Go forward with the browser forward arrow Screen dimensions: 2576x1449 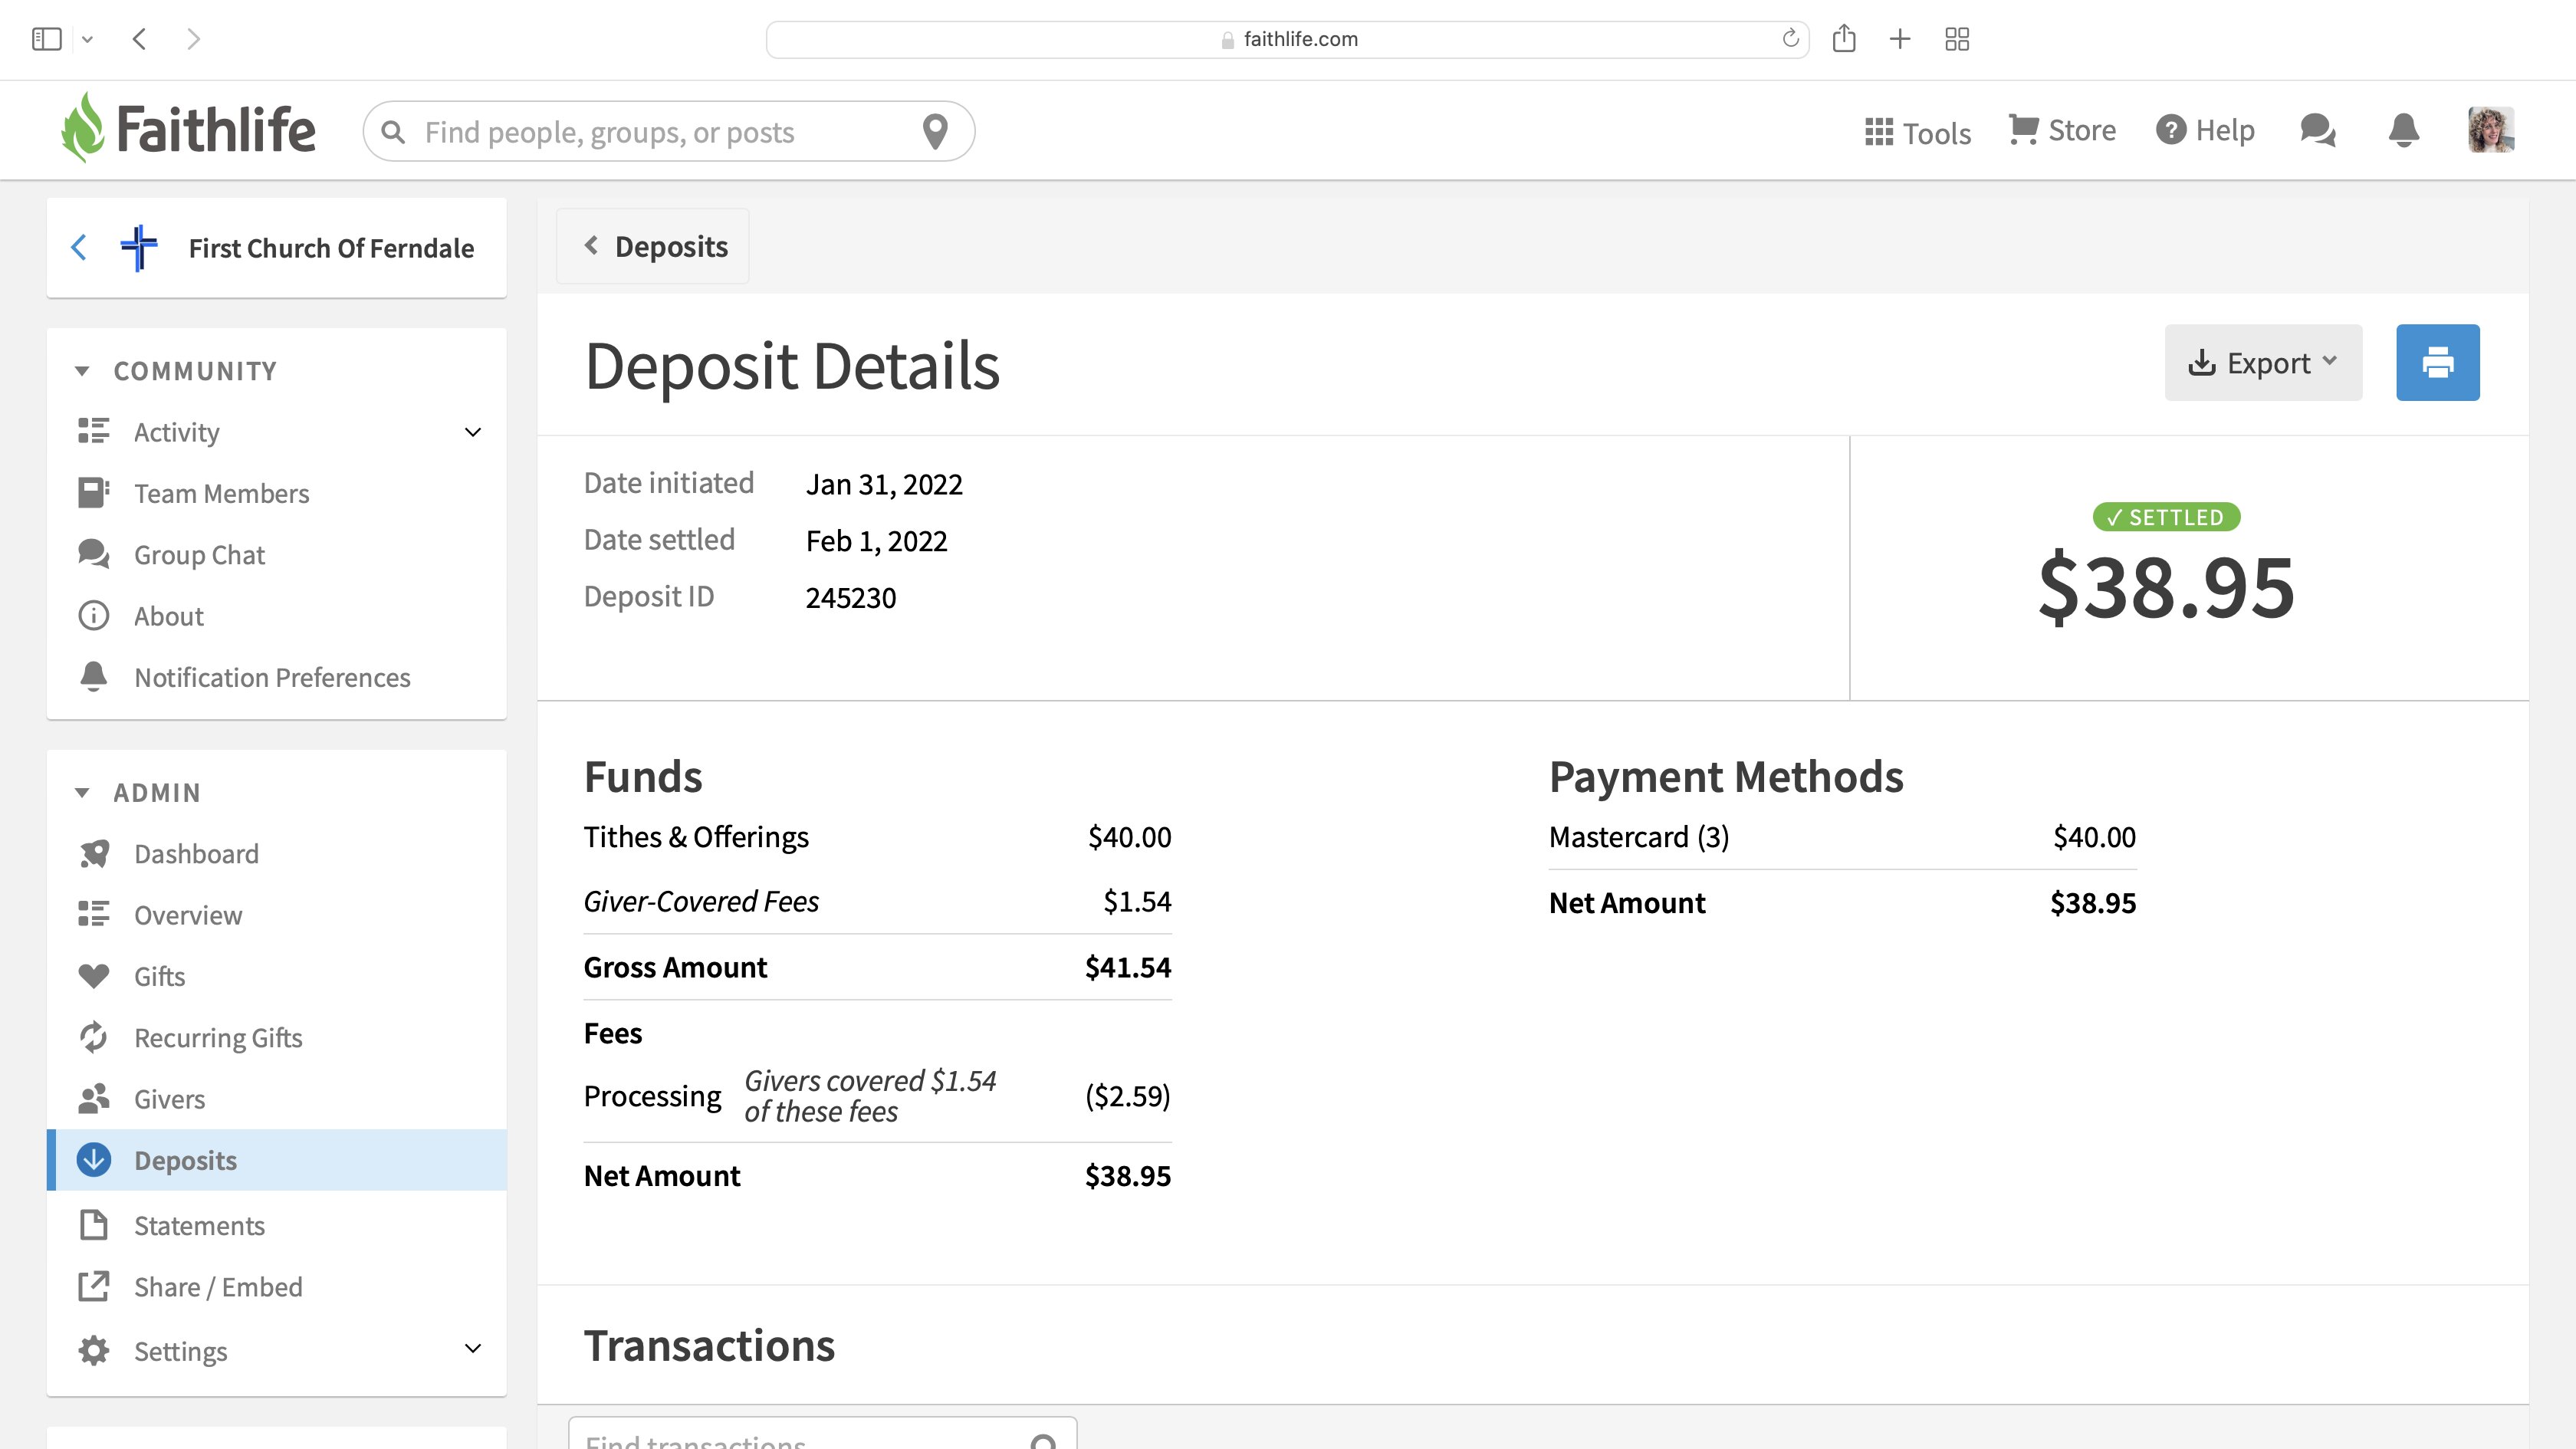194,39
